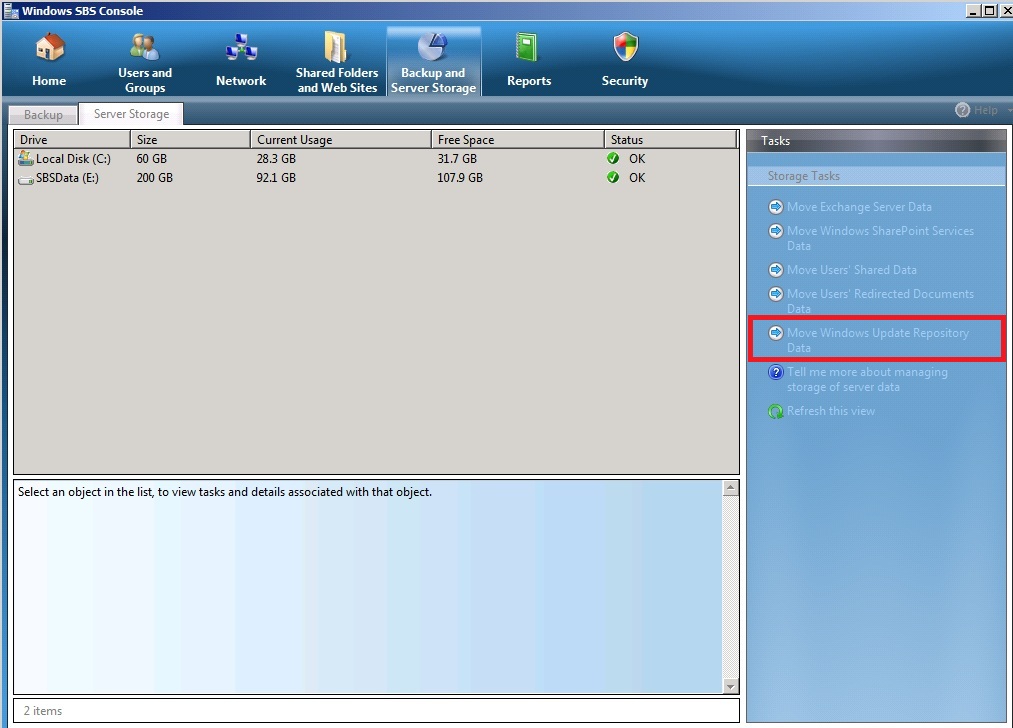Open Tell me more about managing storage link
The image size is (1013, 728).
(x=867, y=379)
